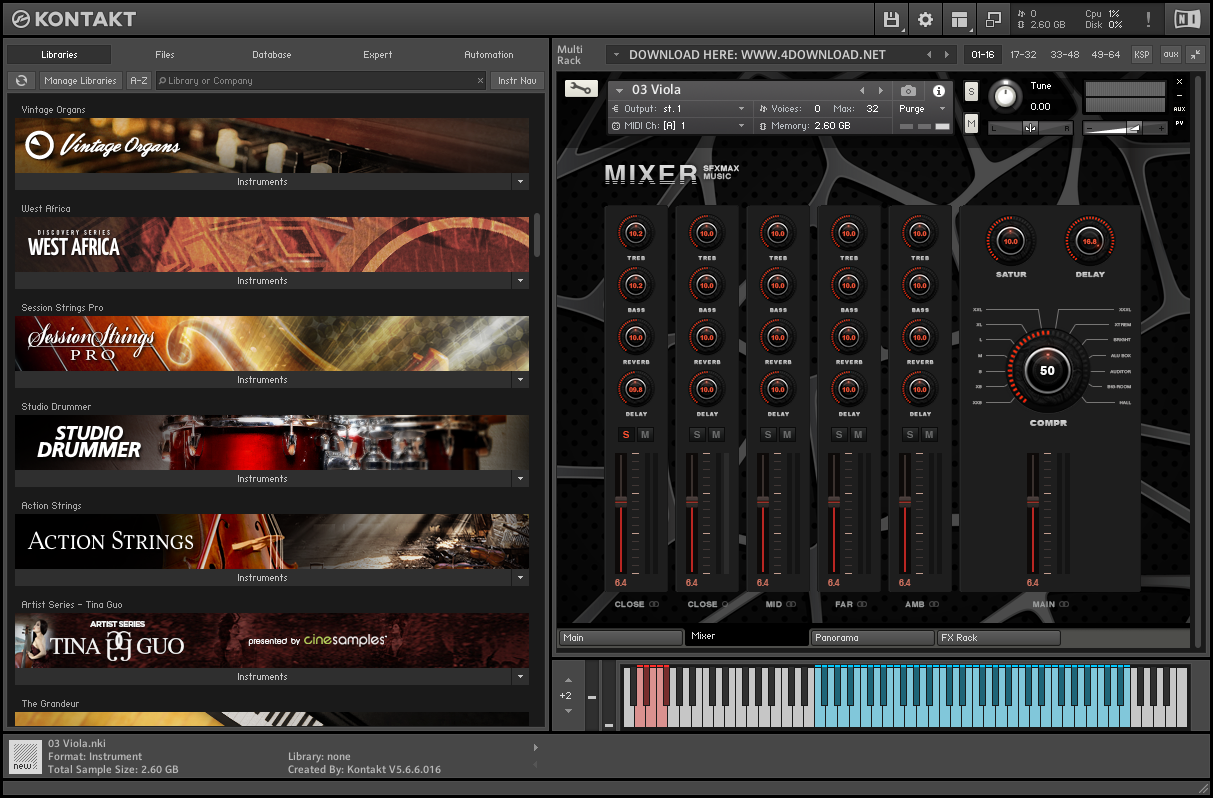Load the next instrument arrow beside 03 Viola
1213x798 pixels.
(879, 90)
